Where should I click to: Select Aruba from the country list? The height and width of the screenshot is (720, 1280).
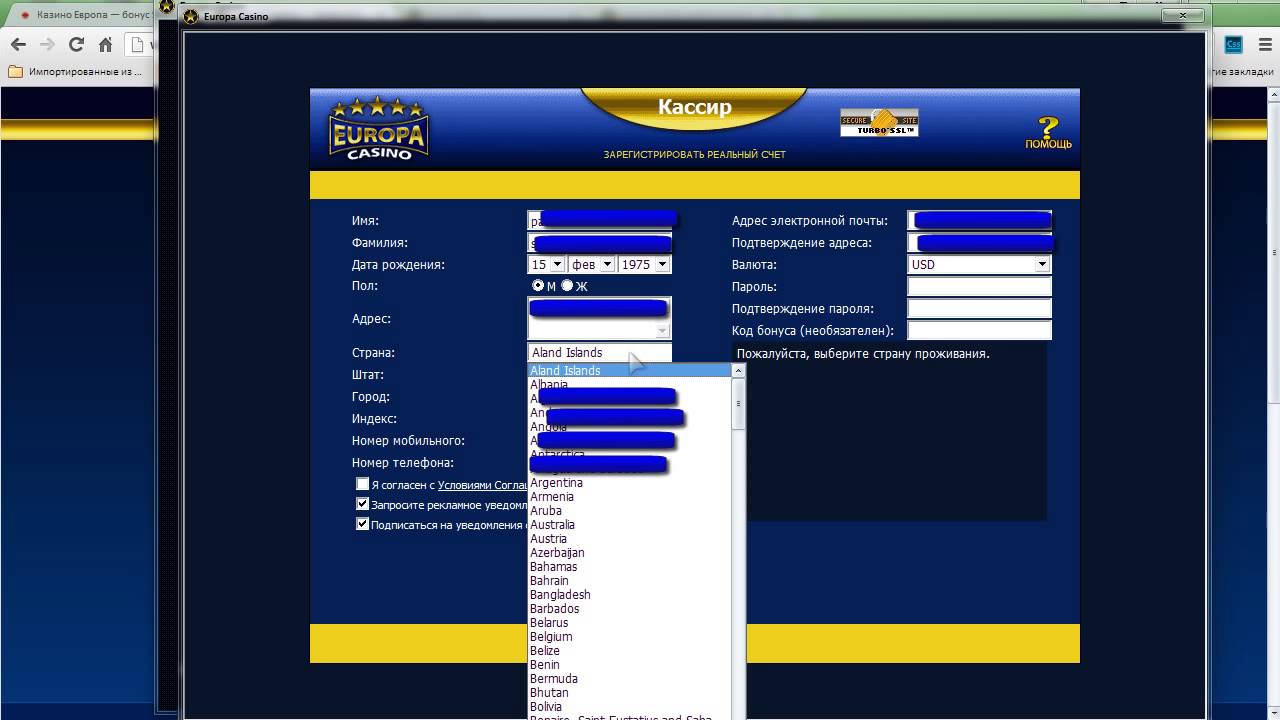point(631,511)
